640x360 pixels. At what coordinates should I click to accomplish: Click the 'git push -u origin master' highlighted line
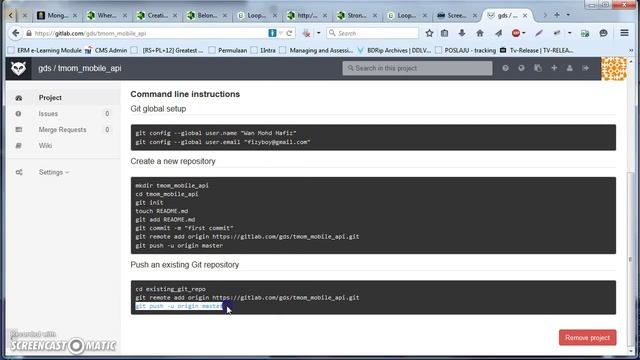pos(179,306)
